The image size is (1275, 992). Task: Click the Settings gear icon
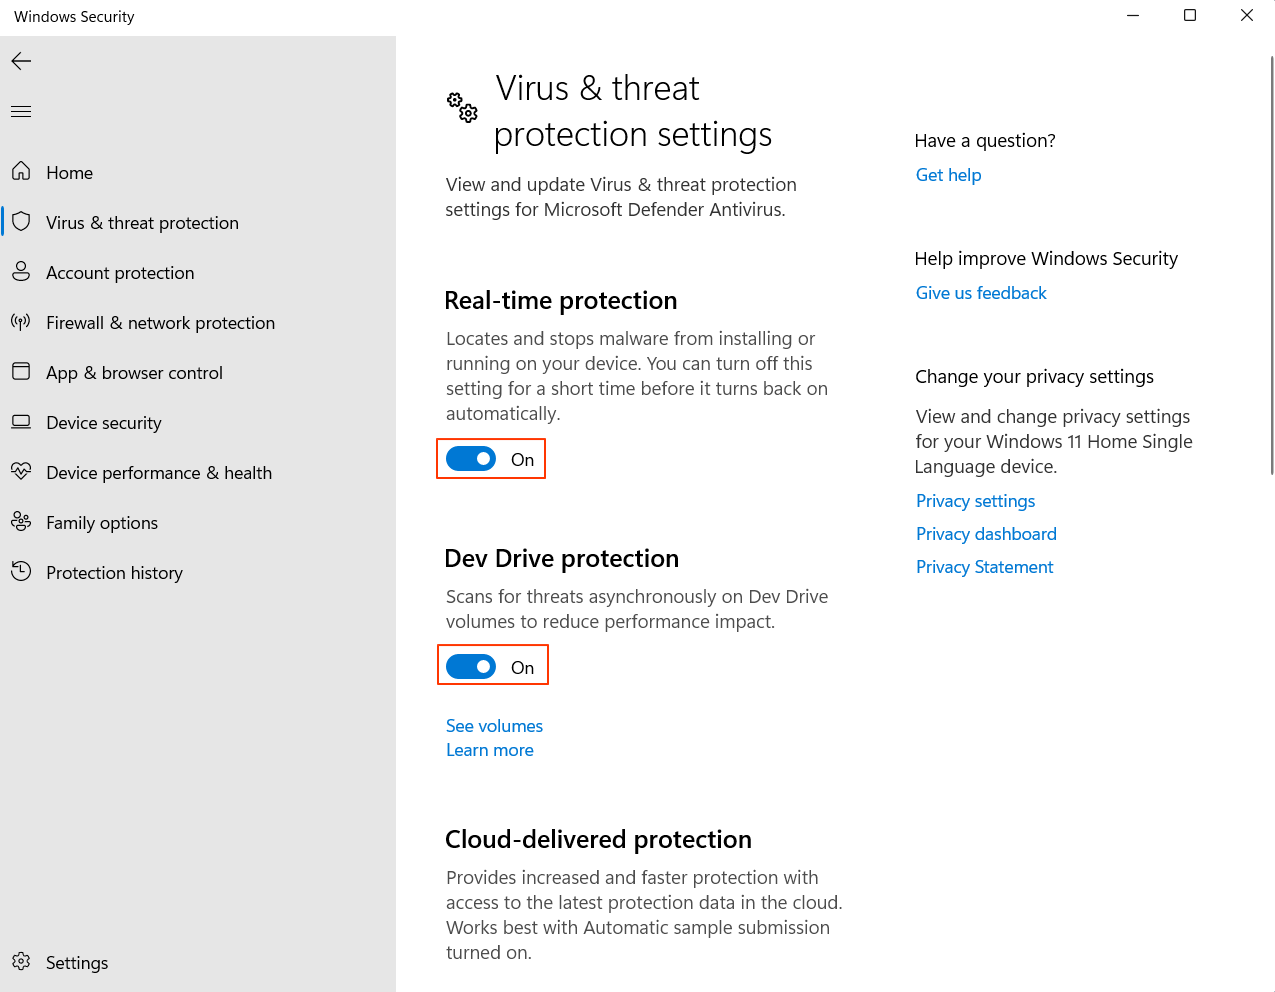[x=21, y=961]
